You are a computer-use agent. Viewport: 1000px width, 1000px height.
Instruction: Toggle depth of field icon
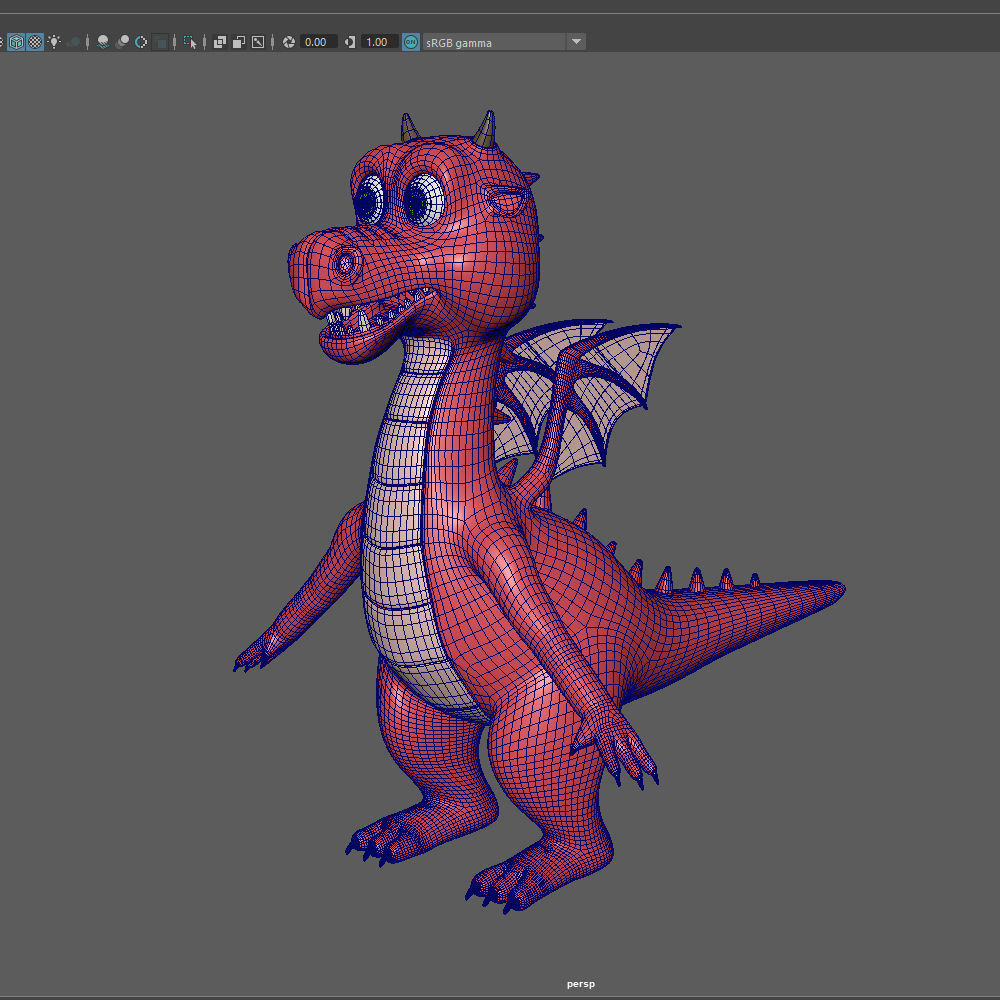coord(161,42)
